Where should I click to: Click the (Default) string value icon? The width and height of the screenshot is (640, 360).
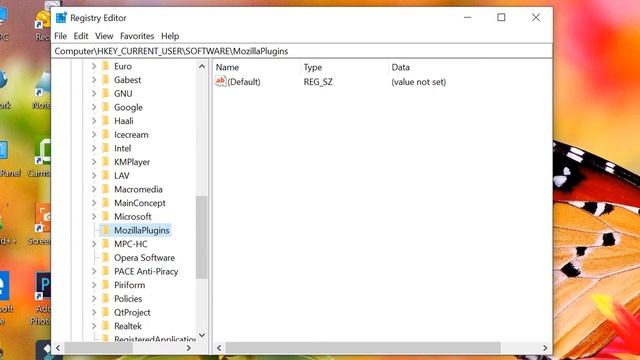(x=220, y=82)
